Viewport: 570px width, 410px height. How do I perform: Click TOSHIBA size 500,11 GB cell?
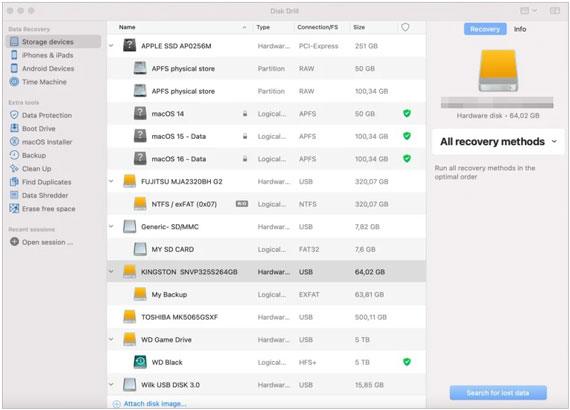(x=371, y=317)
